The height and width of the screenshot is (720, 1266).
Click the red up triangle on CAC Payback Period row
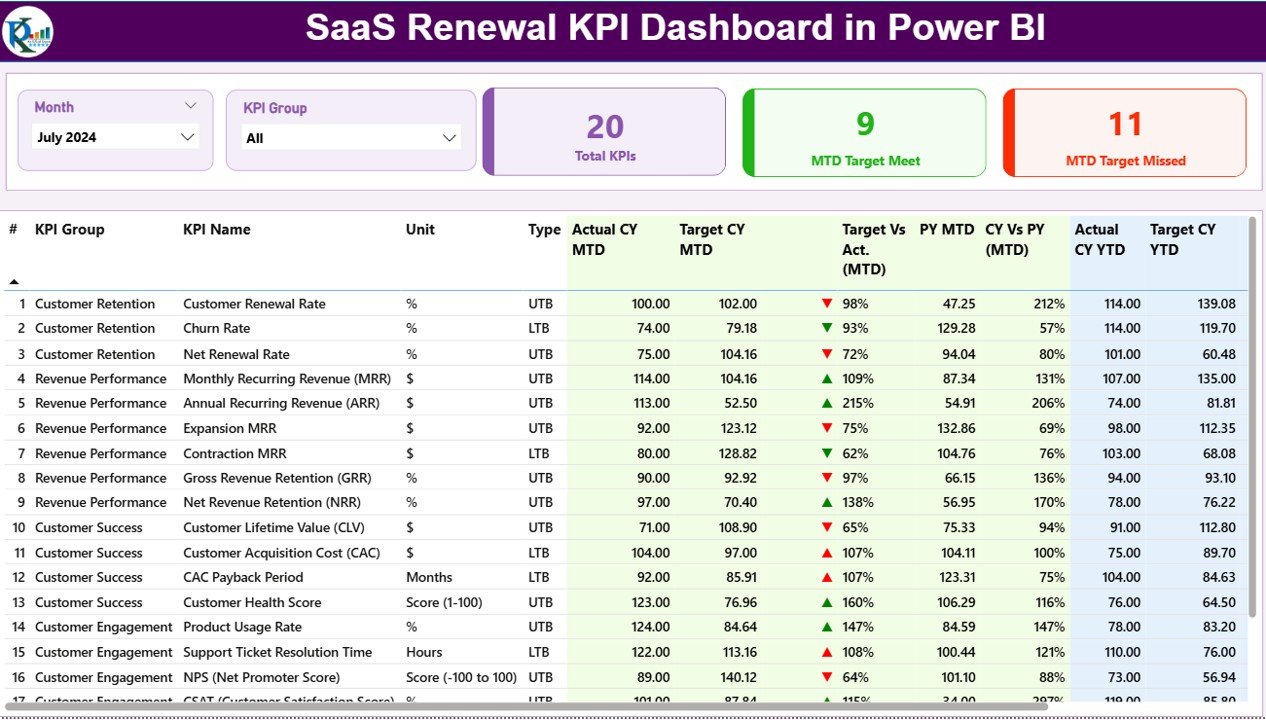826,577
